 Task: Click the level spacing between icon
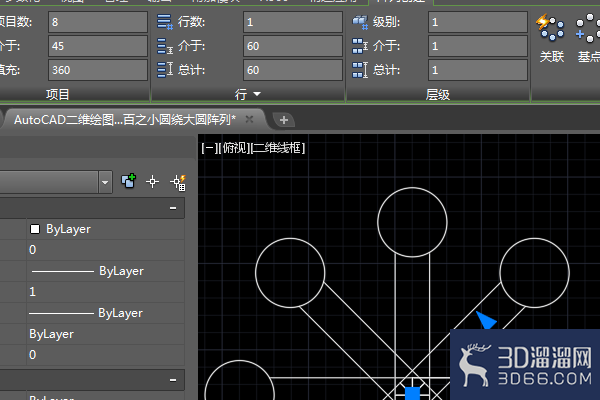click(360, 46)
